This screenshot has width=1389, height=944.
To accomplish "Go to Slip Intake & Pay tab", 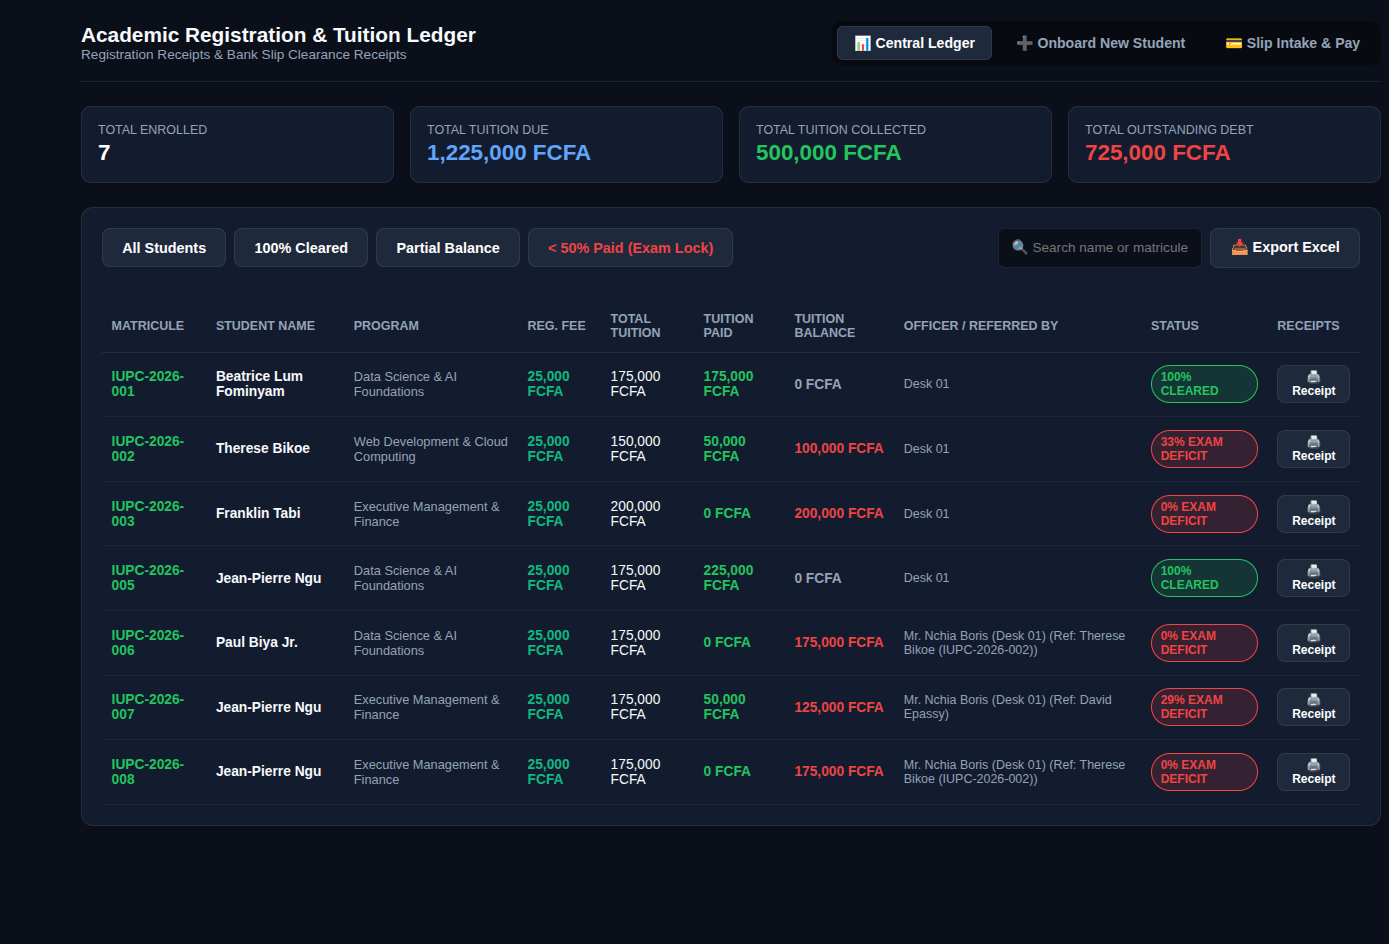I will pyautogui.click(x=1292, y=43).
